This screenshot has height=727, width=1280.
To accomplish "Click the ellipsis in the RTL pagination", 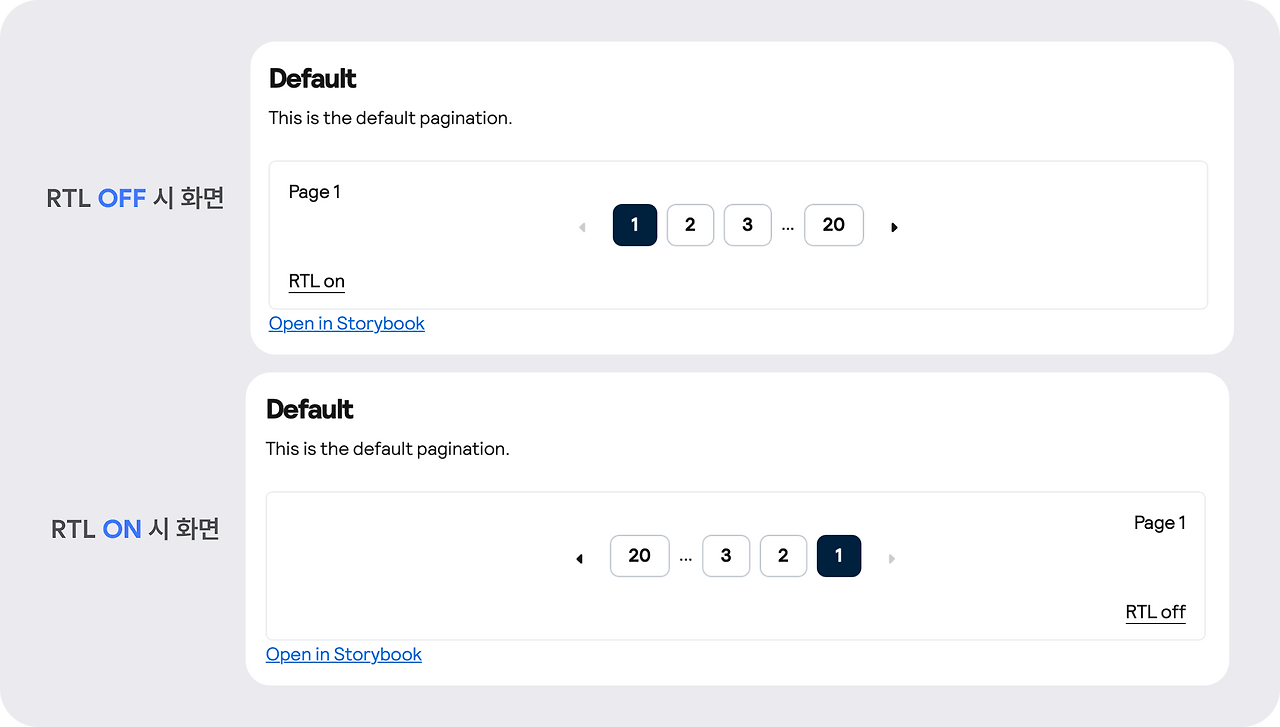I will 685,558.
